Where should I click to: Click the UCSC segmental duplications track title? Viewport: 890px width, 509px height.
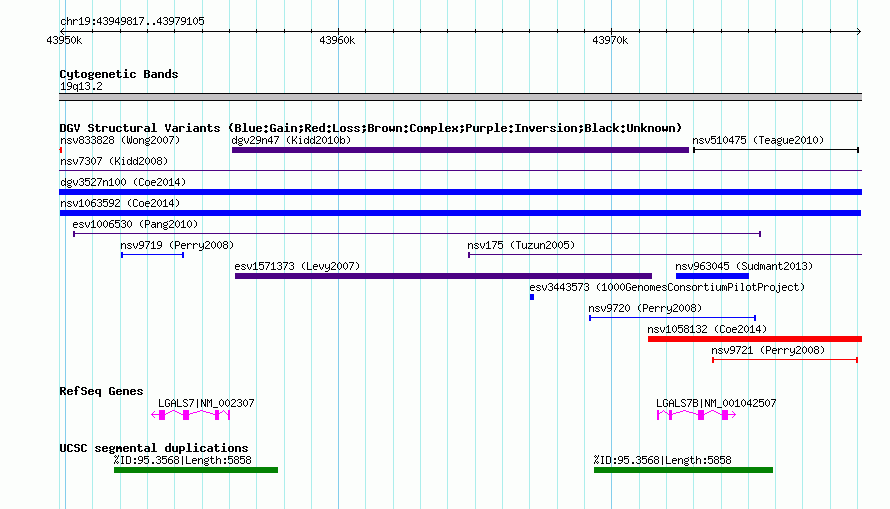click(154, 448)
